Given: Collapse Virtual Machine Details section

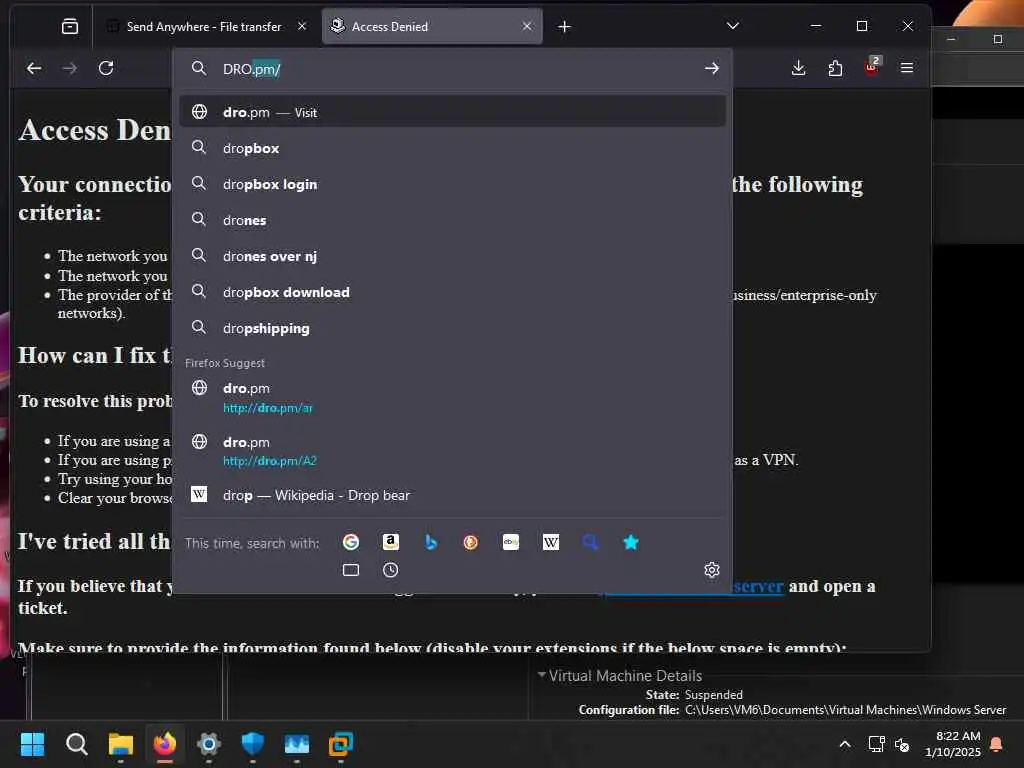Looking at the screenshot, I should (541, 675).
